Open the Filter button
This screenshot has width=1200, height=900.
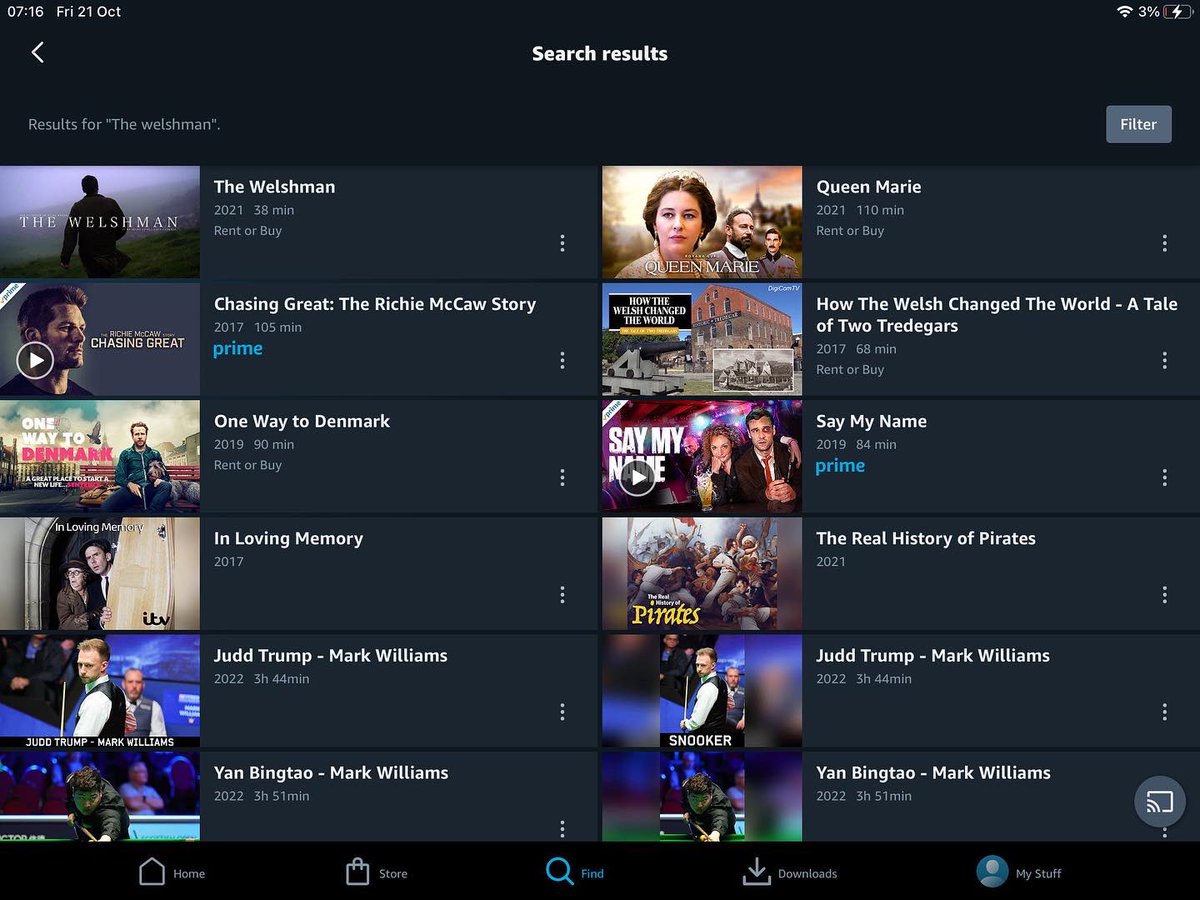click(x=1138, y=124)
